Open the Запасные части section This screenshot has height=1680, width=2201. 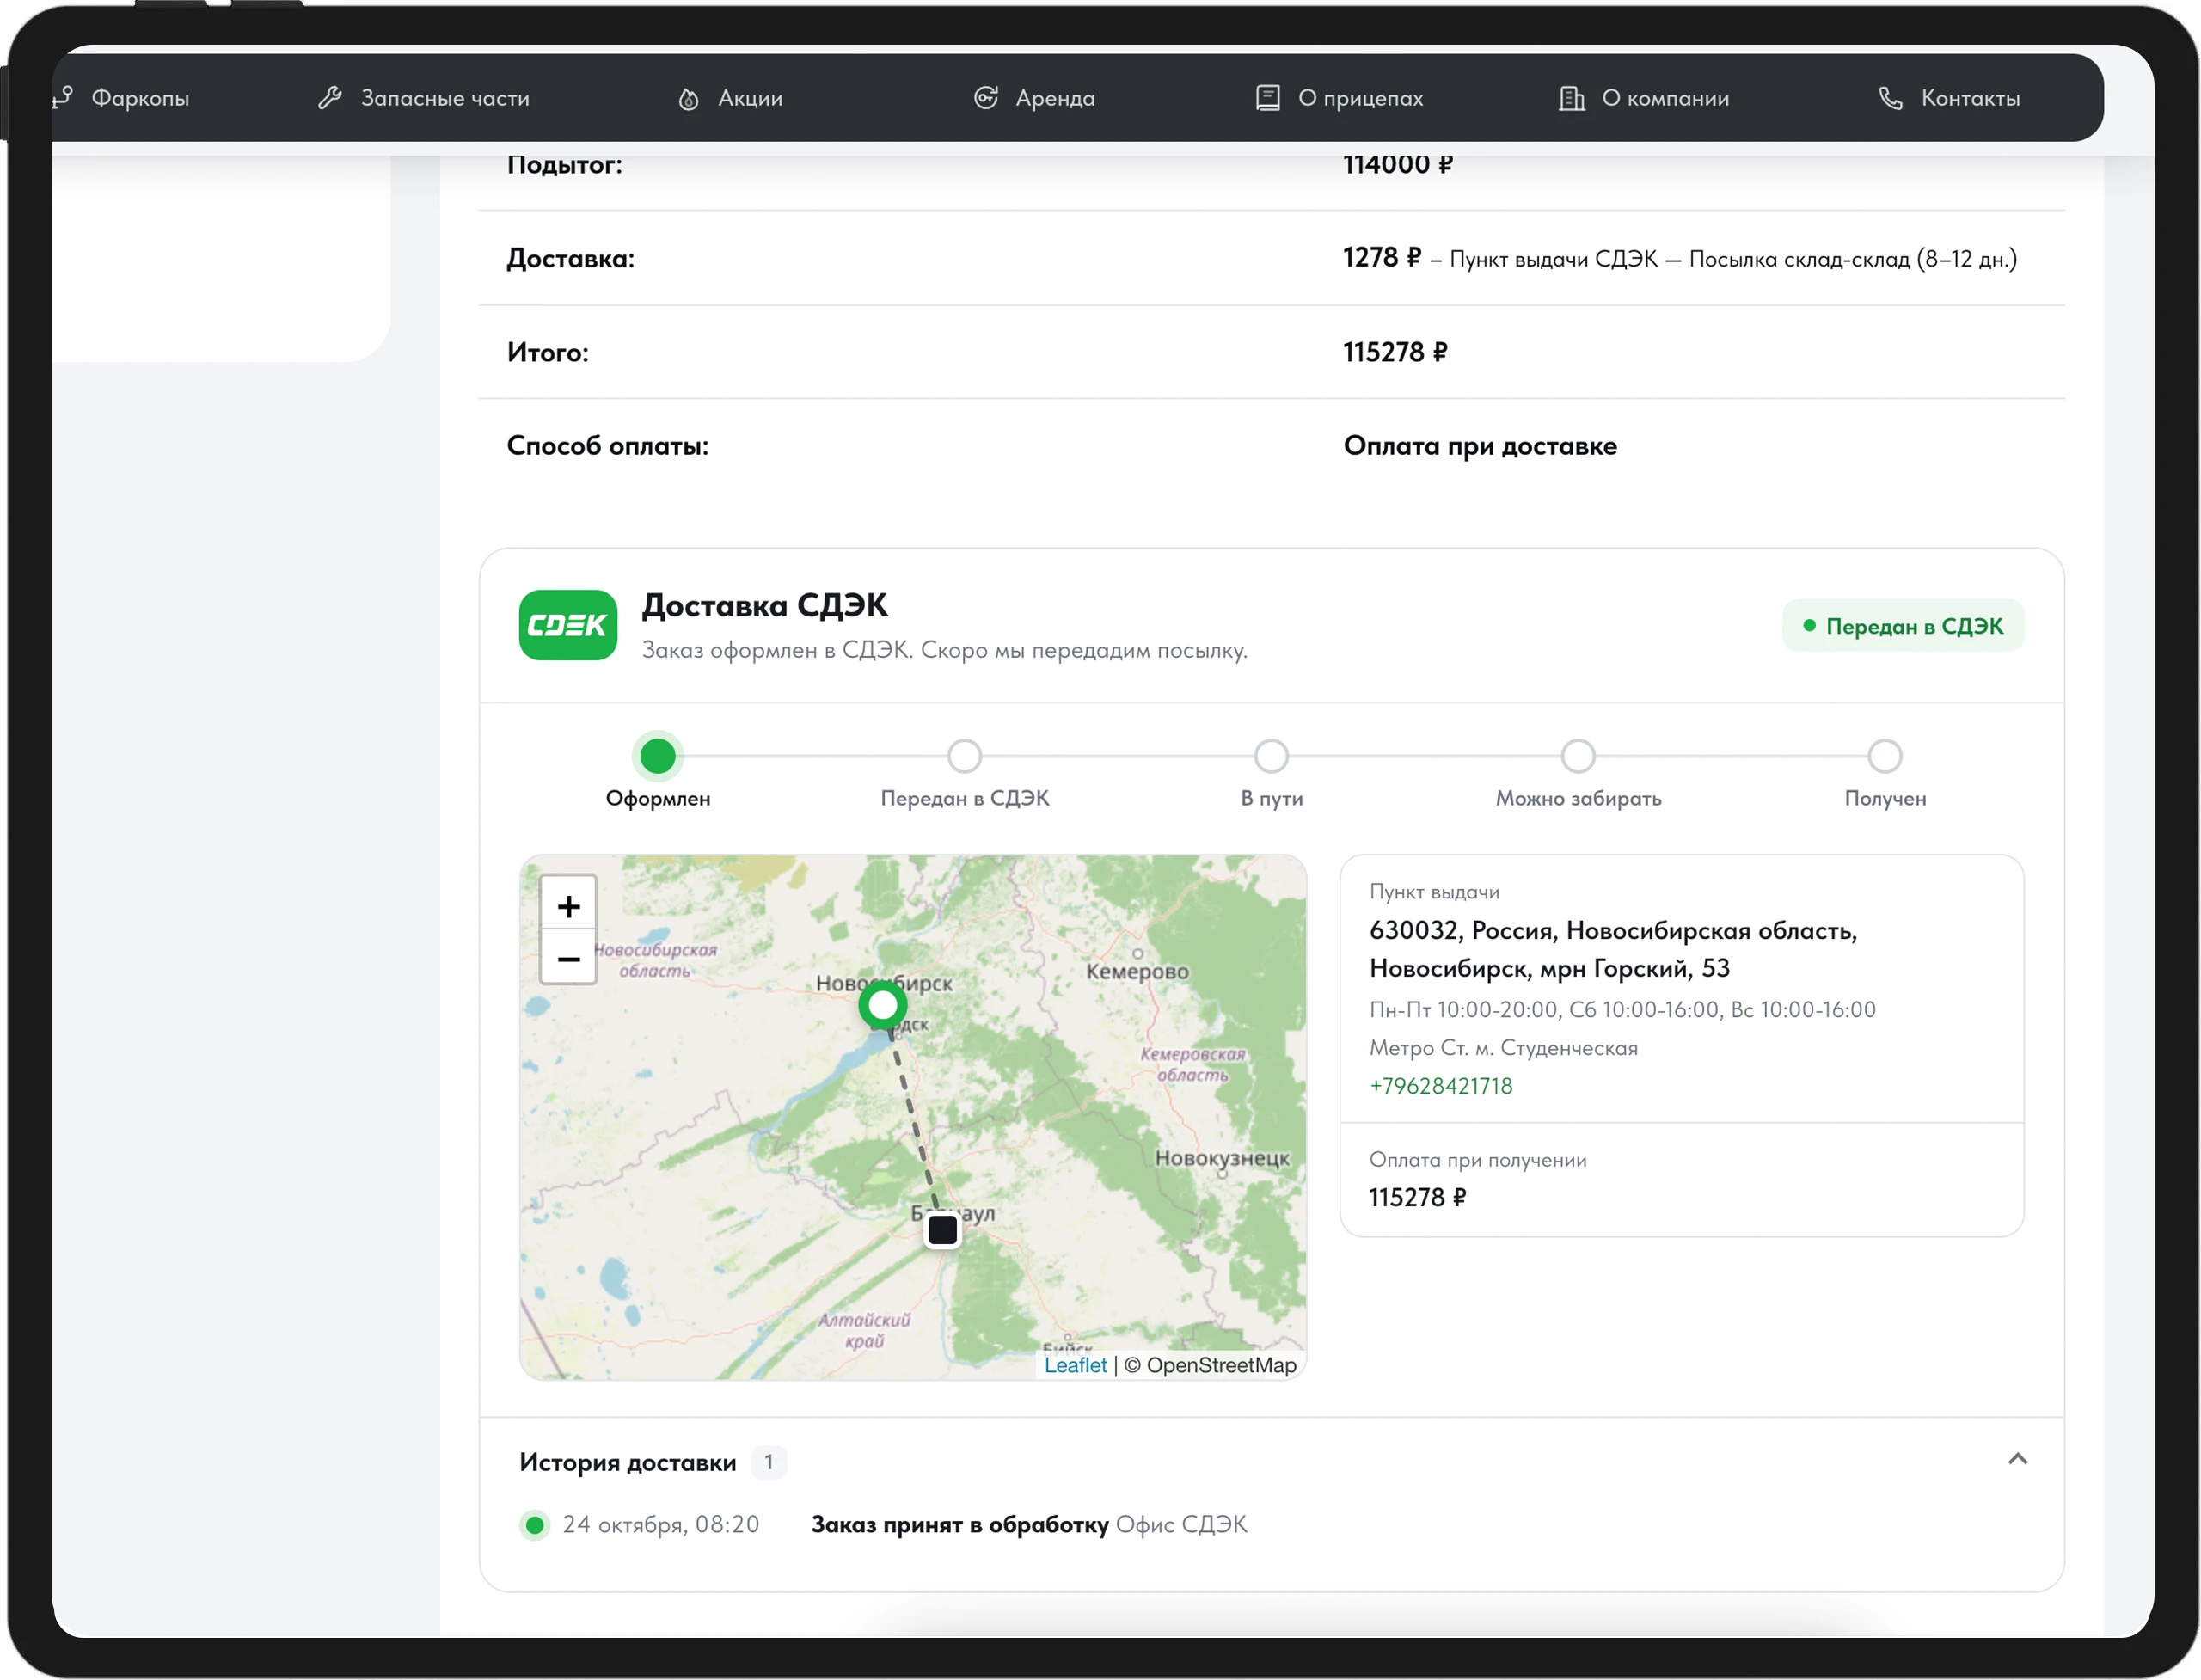(445, 98)
